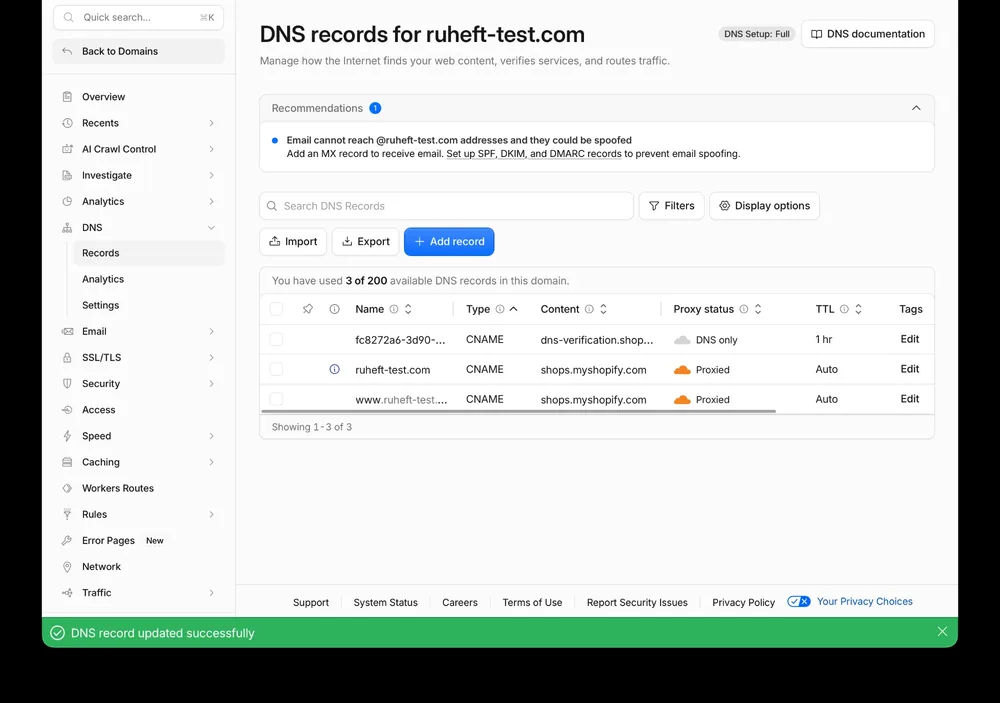Expand the Caching submenu arrow
The width and height of the screenshot is (1000, 703).
point(211,462)
